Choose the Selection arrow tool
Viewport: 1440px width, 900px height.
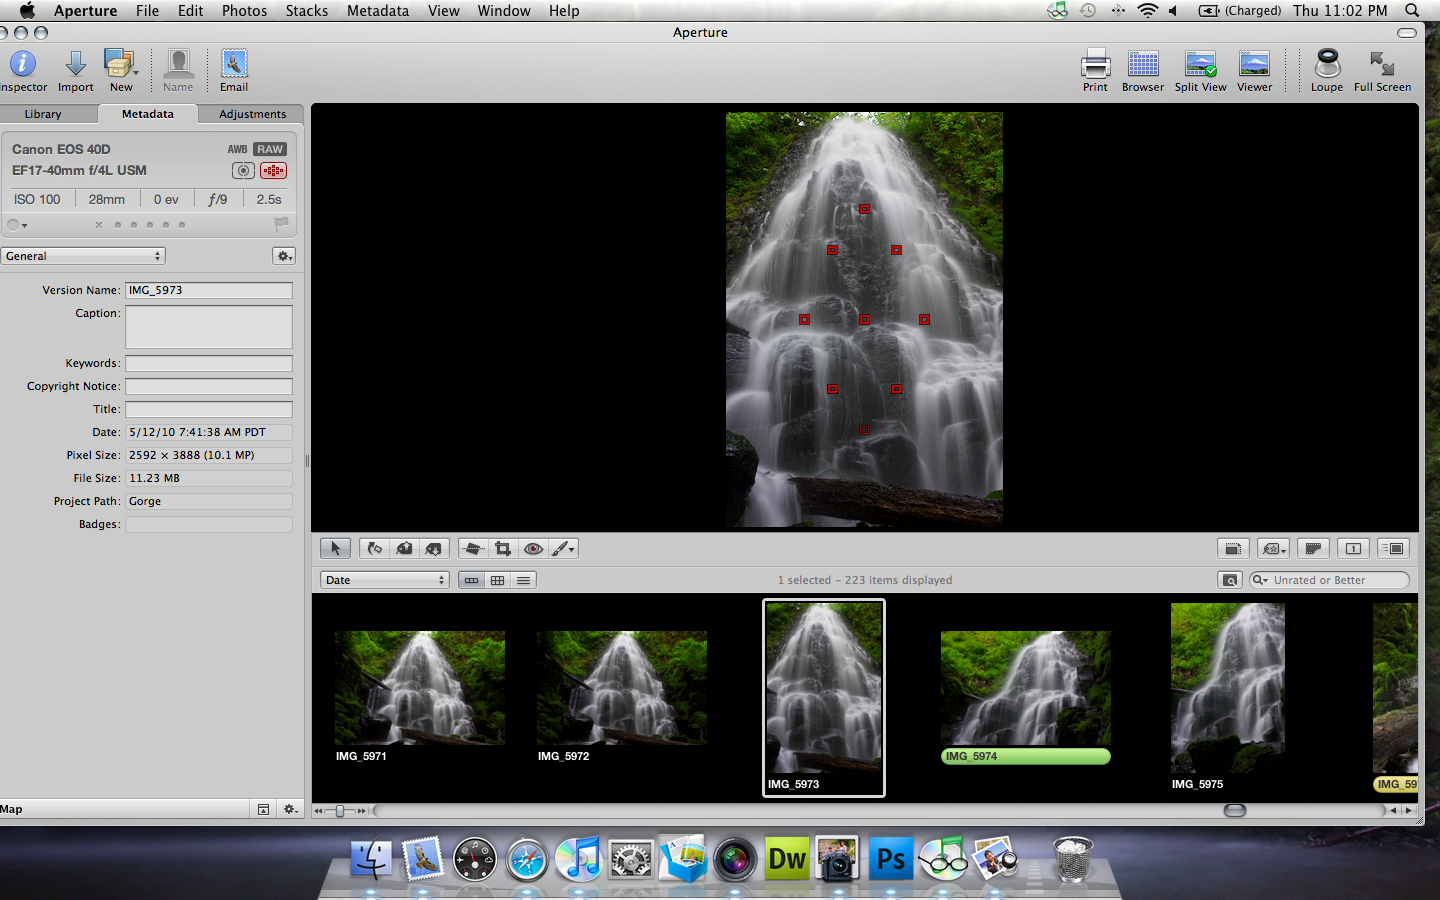(336, 548)
